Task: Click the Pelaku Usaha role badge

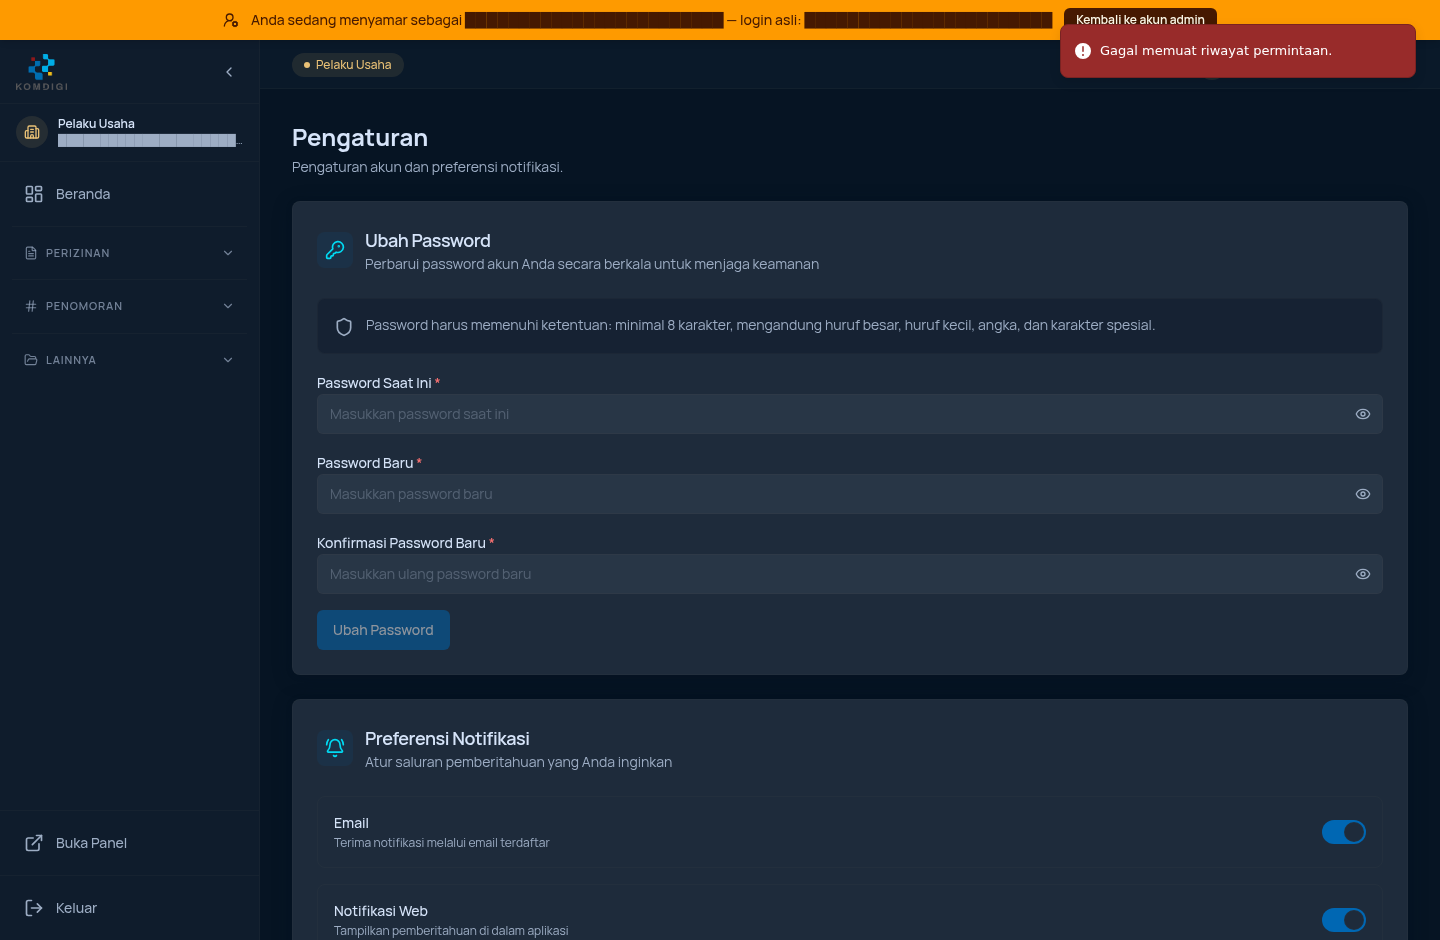Action: [348, 65]
